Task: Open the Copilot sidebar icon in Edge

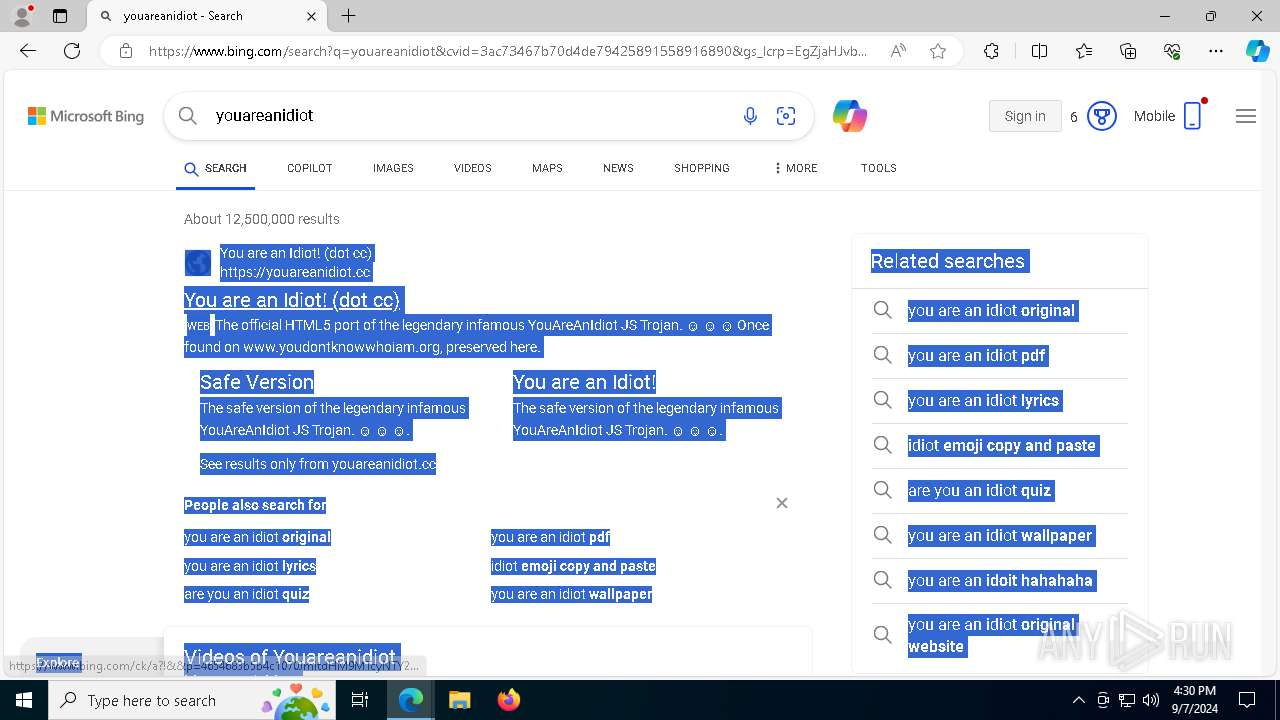Action: tap(1257, 51)
